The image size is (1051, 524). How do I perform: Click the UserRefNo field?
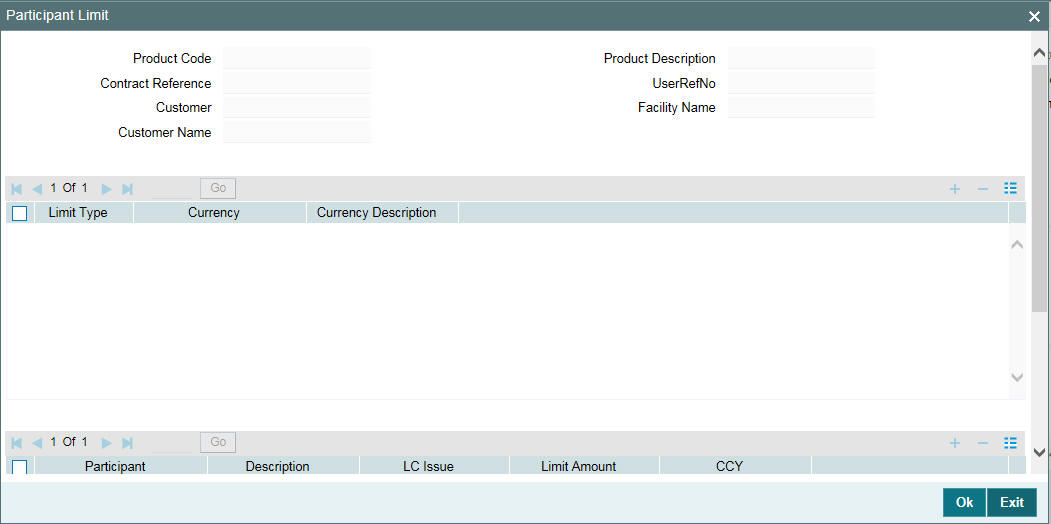(x=801, y=84)
